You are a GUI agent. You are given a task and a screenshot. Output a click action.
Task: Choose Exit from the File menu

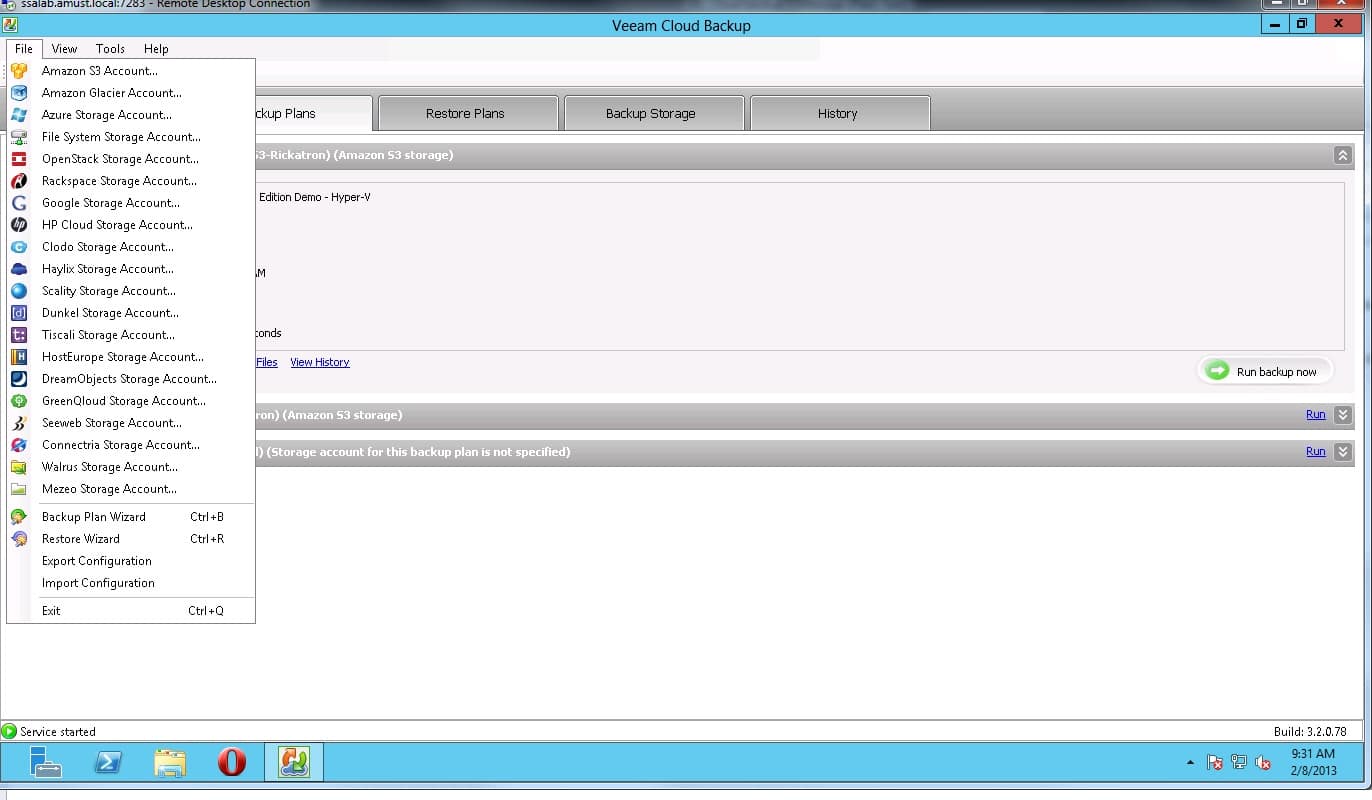click(x=131, y=611)
